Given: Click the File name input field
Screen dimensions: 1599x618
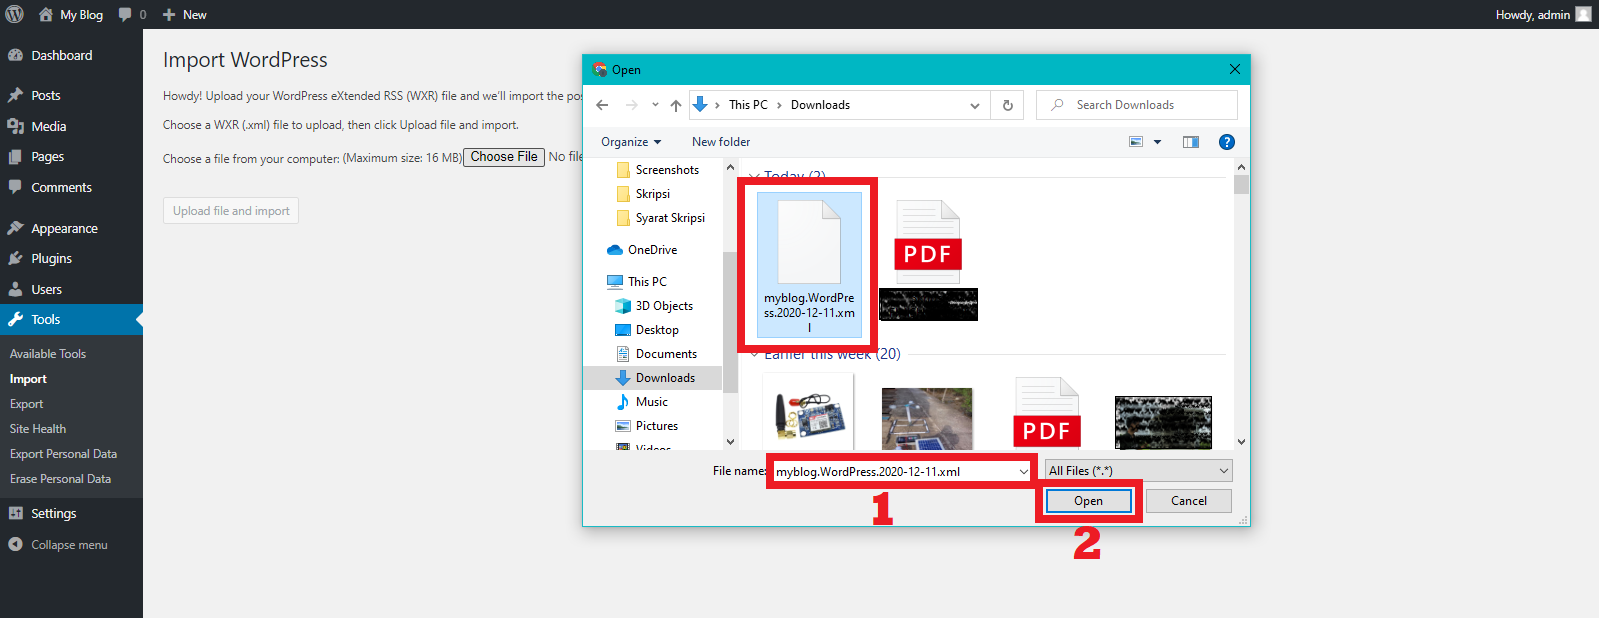Looking at the screenshot, I should 893,471.
